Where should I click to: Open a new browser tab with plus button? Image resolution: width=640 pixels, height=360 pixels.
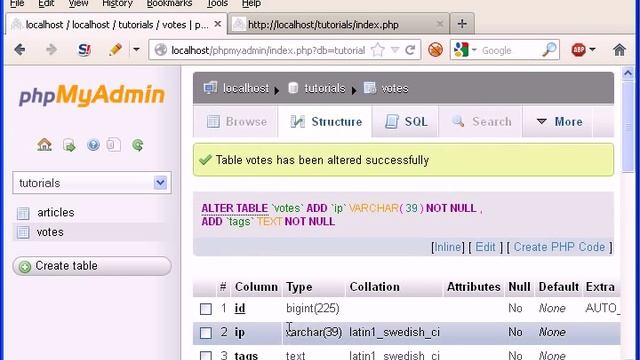point(462,24)
